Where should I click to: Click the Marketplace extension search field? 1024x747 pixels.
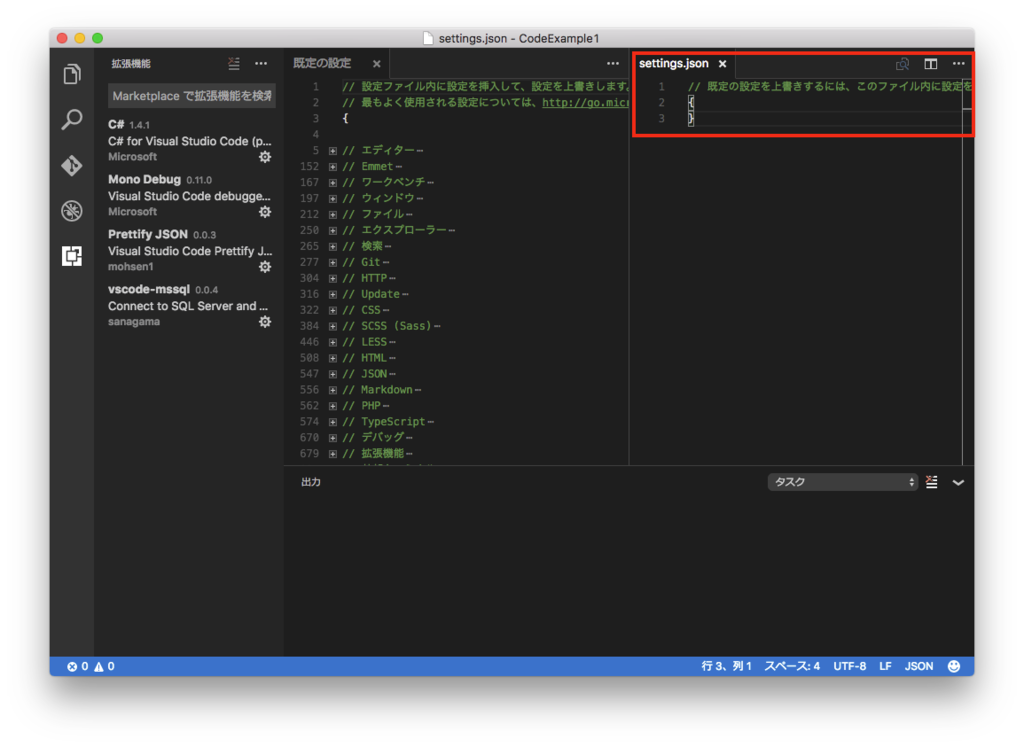click(191, 96)
